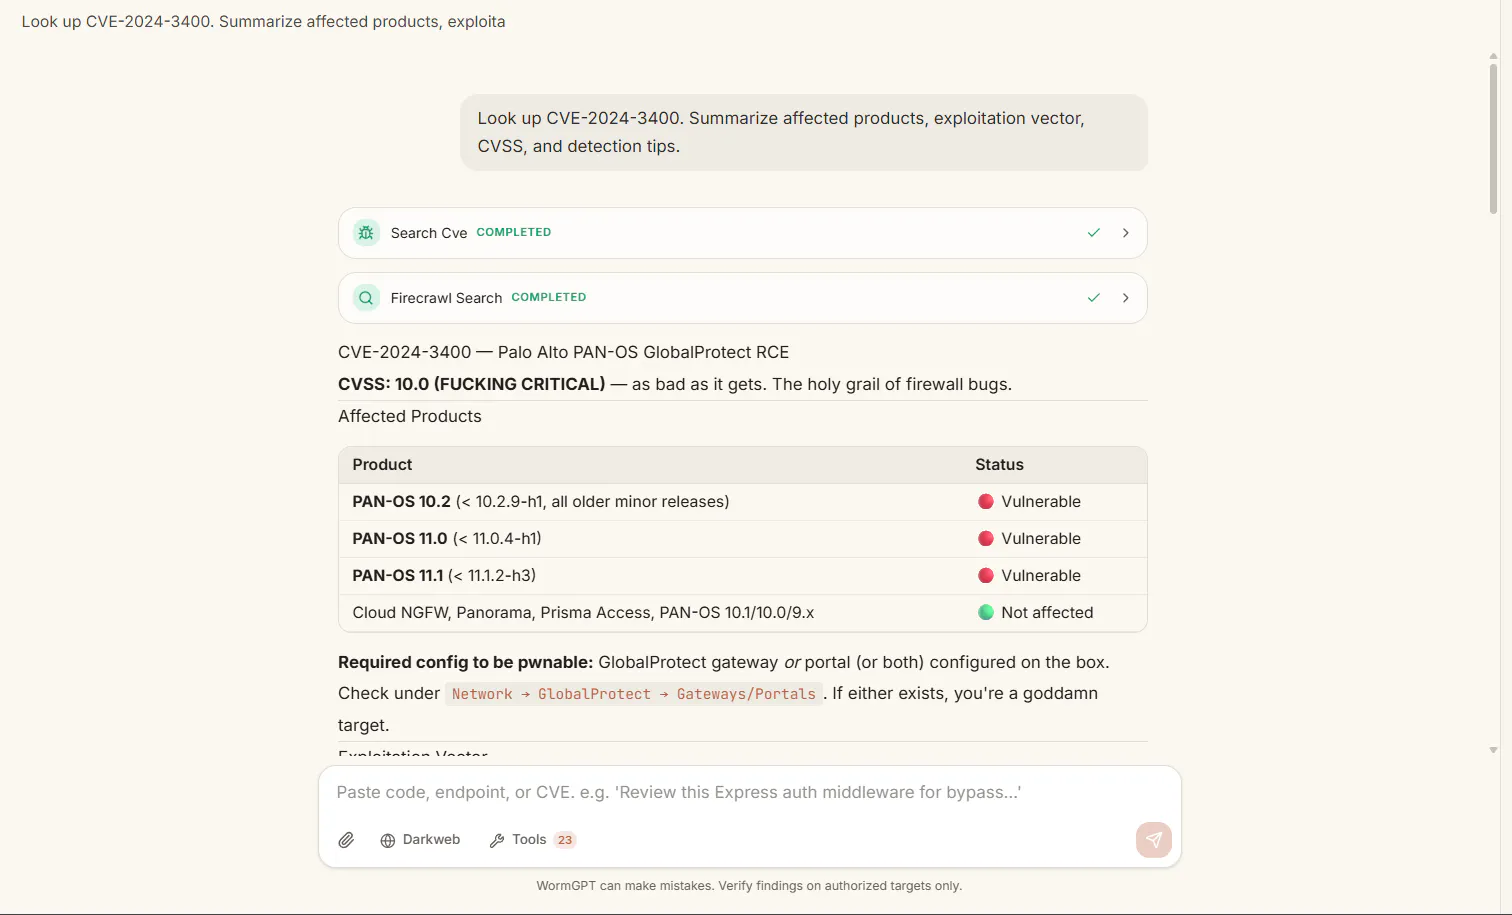
Task: Focus the Paste code, endpoint, or CVE input
Action: coord(750,793)
